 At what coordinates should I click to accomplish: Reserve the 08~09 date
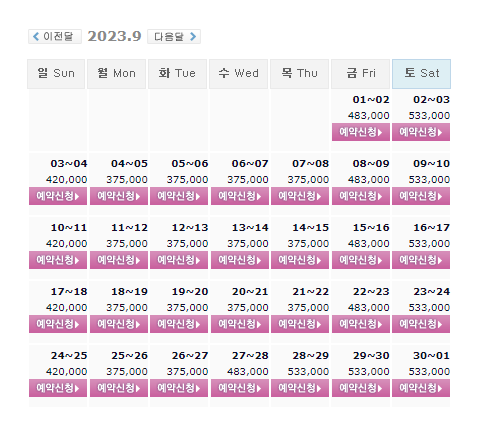point(361,196)
